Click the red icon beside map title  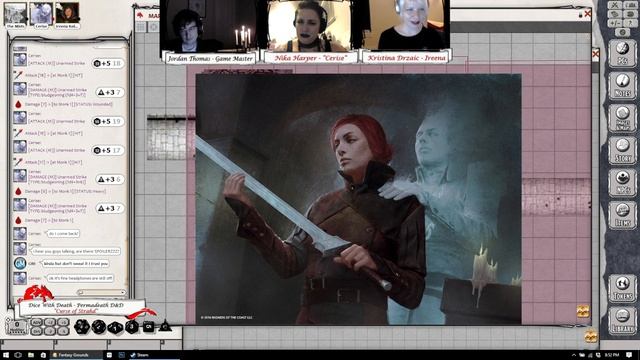pyautogui.click(x=140, y=15)
